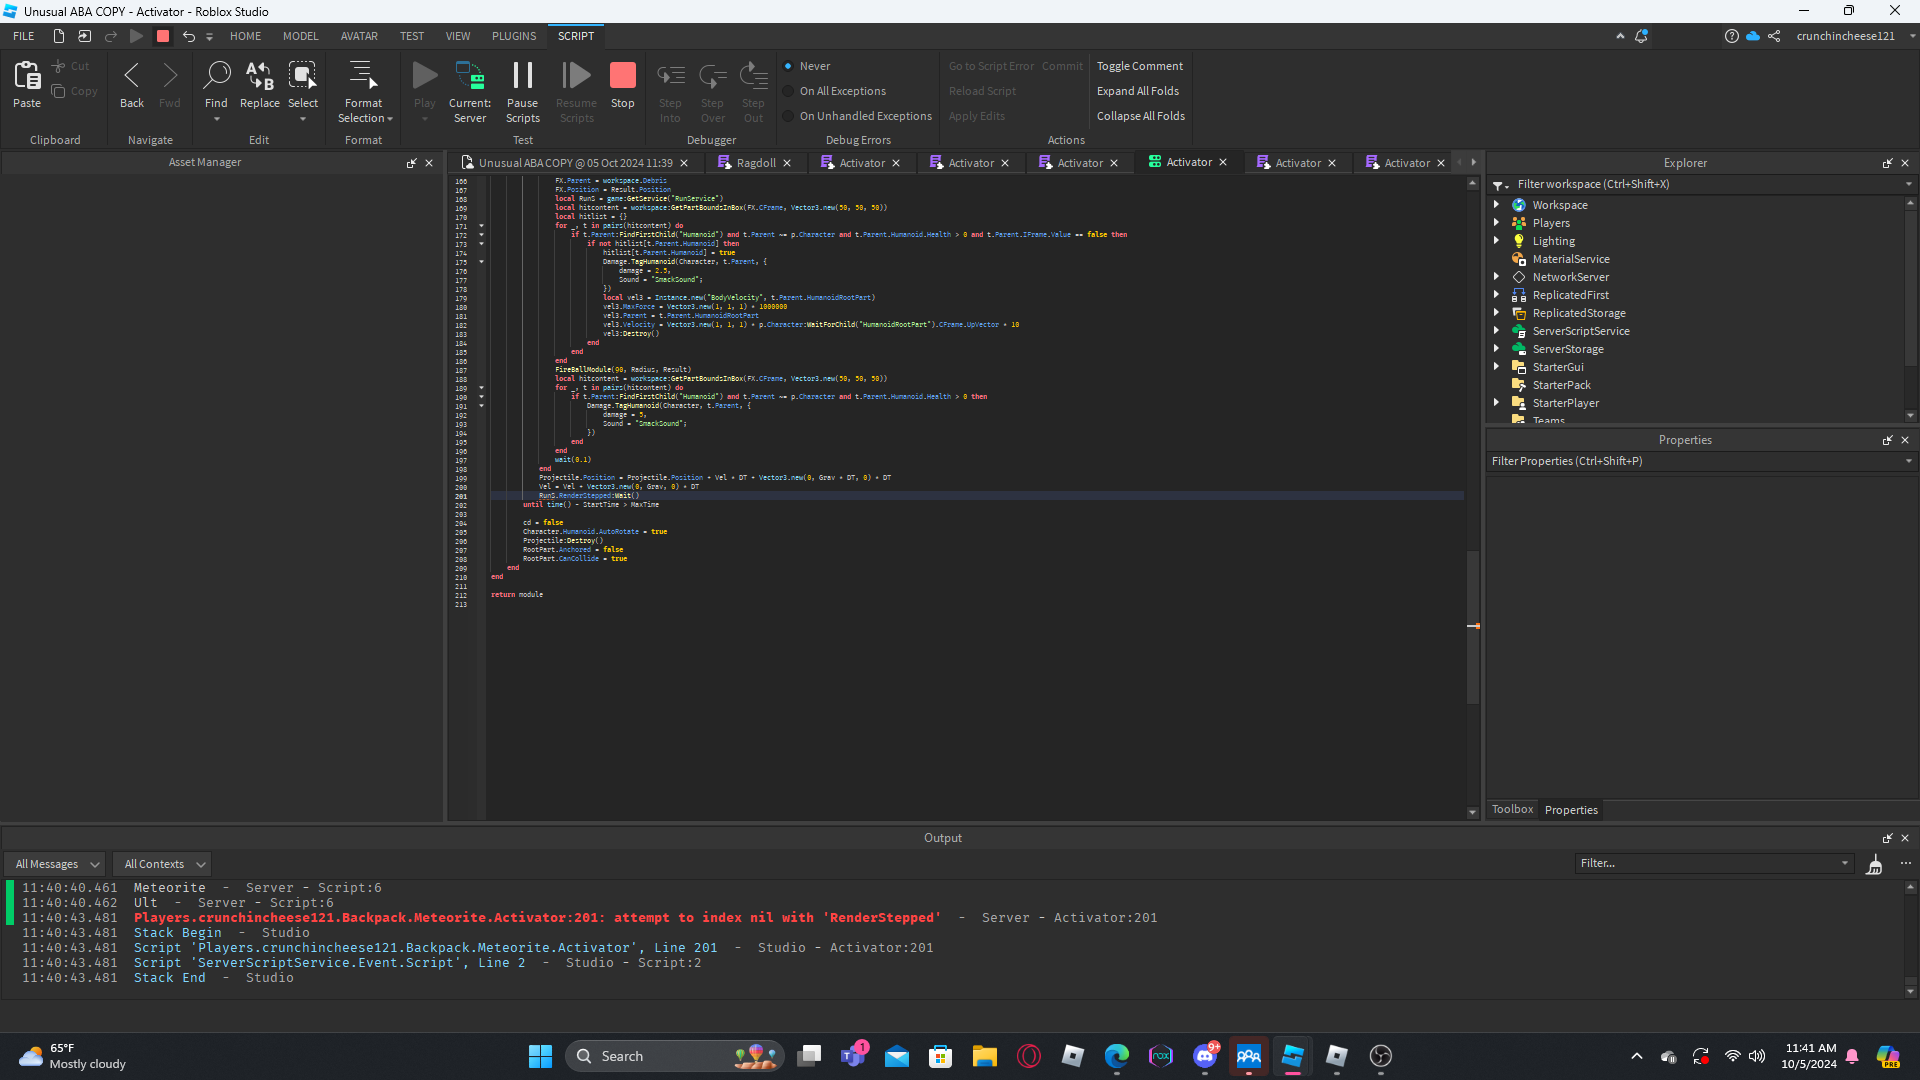Image resolution: width=1920 pixels, height=1080 pixels.
Task: Open the All Messages dropdown
Action: [x=57, y=864]
